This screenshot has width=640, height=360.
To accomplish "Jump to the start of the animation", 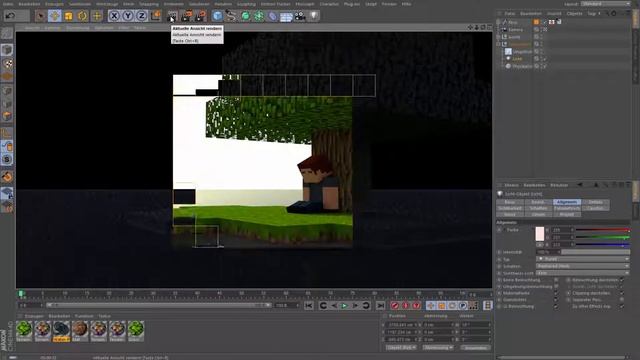I will [x=309, y=305].
